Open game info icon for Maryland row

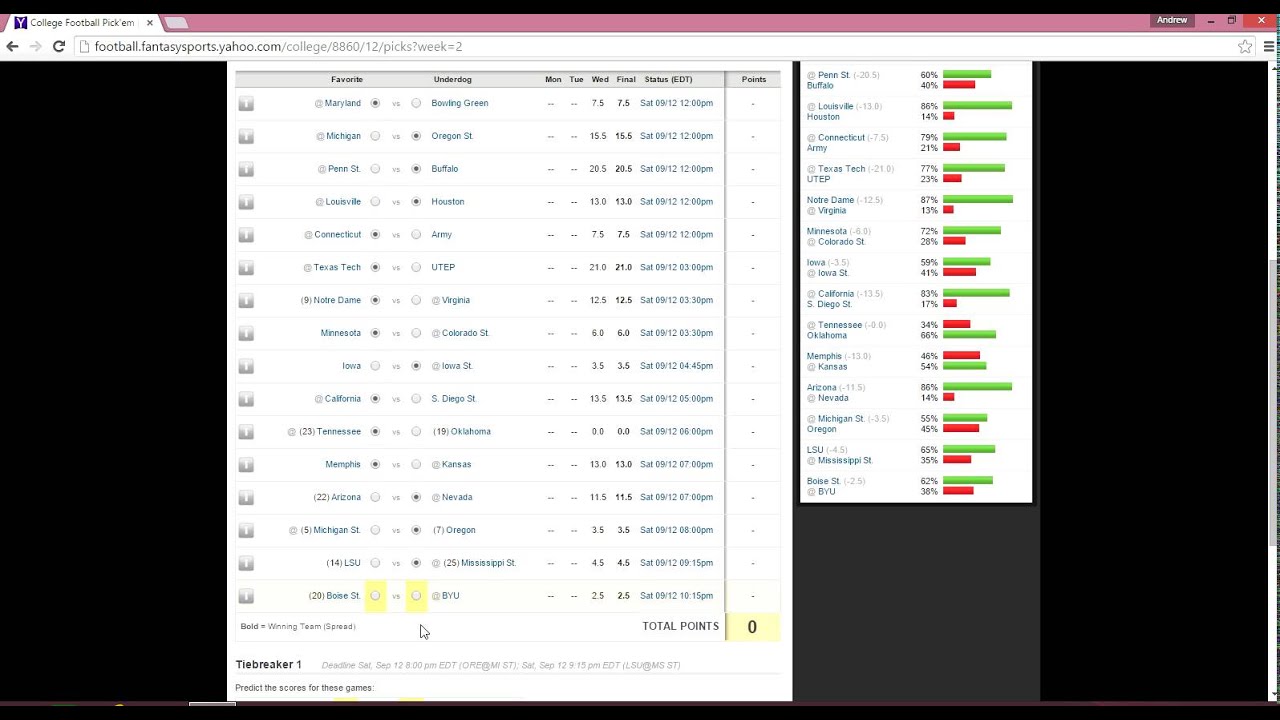[x=246, y=103]
